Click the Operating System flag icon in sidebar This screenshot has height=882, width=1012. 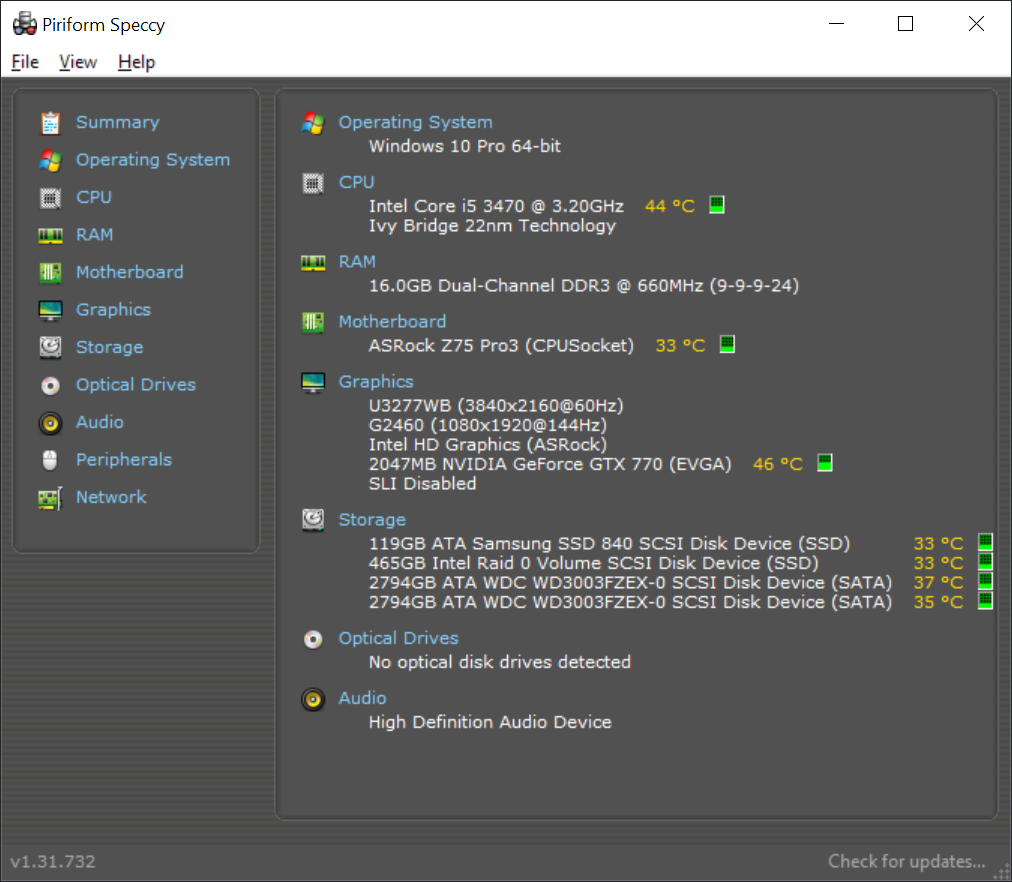[50, 160]
